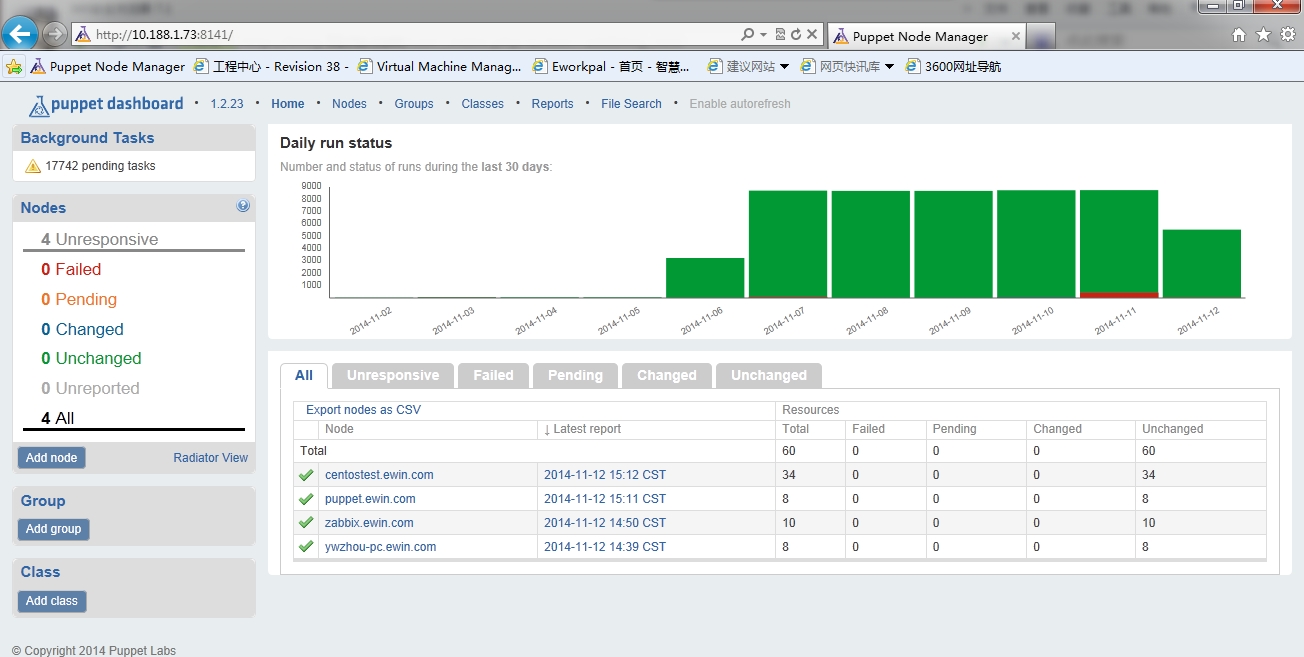Refresh the page with the reload icon

tap(796, 34)
